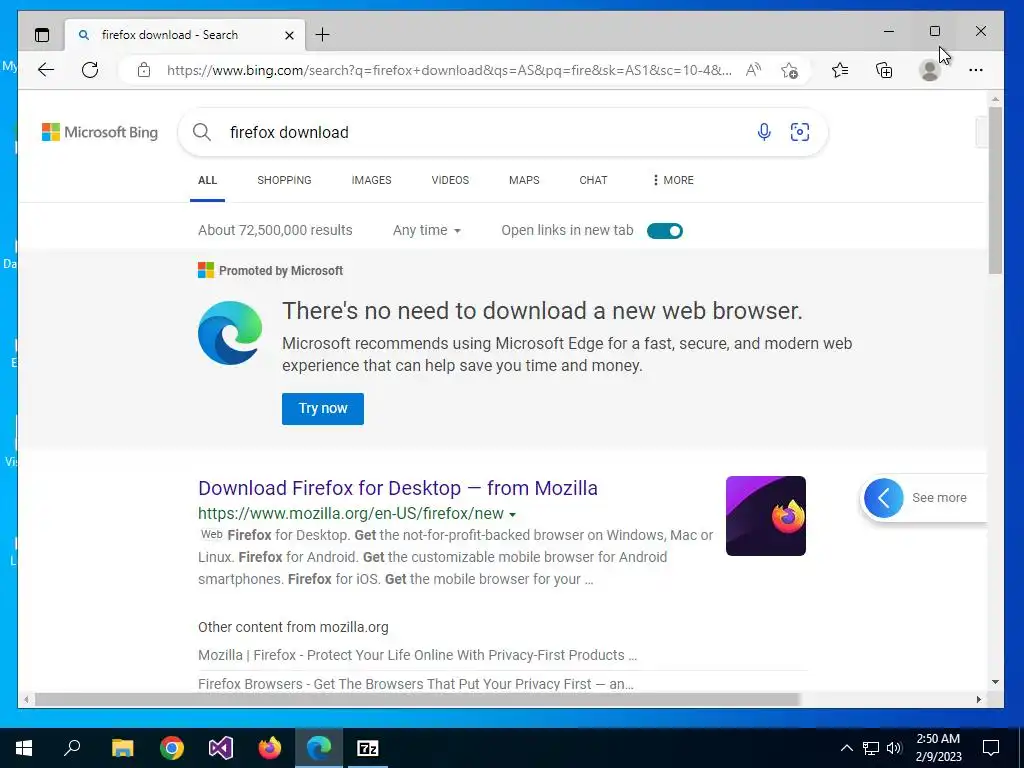This screenshot has width=1024, height=768.
Task: Click the Promoted by Microsoft label
Action: 281,271
